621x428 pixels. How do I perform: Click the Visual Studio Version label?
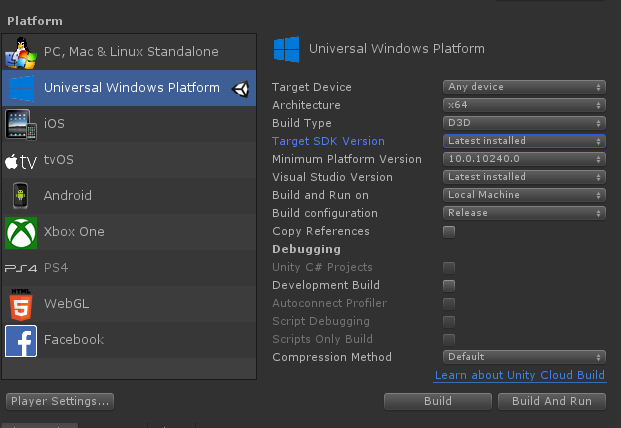(x=332, y=177)
